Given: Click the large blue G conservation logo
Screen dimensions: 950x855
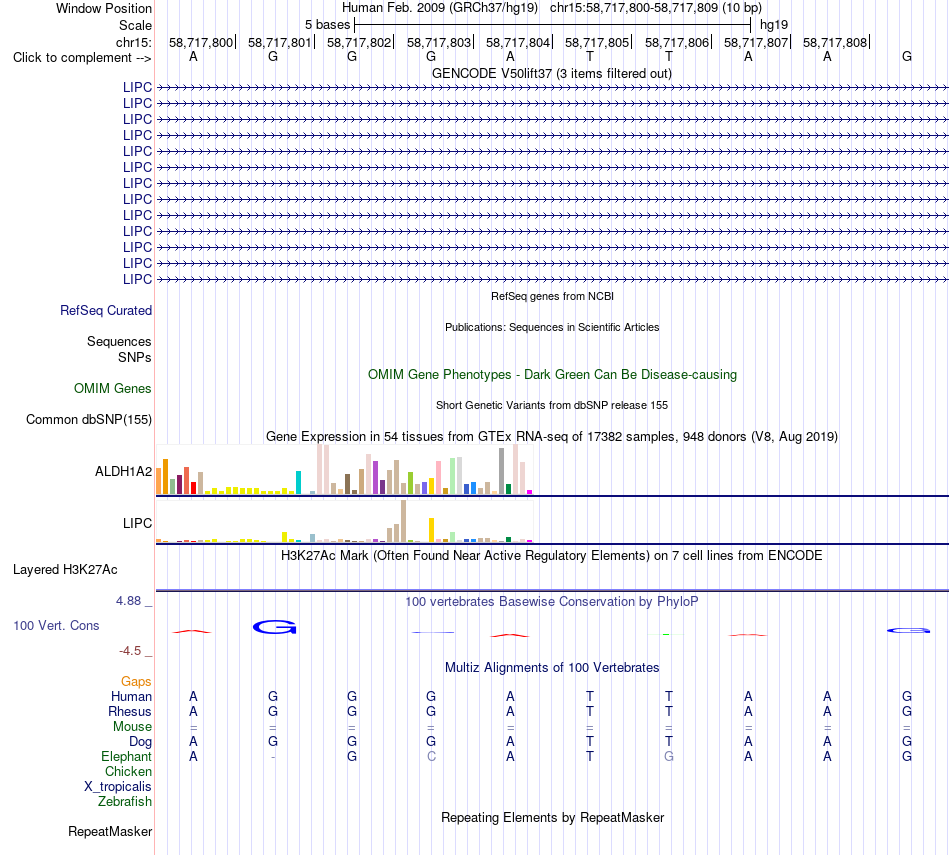Looking at the screenshot, I should (x=274, y=627).
